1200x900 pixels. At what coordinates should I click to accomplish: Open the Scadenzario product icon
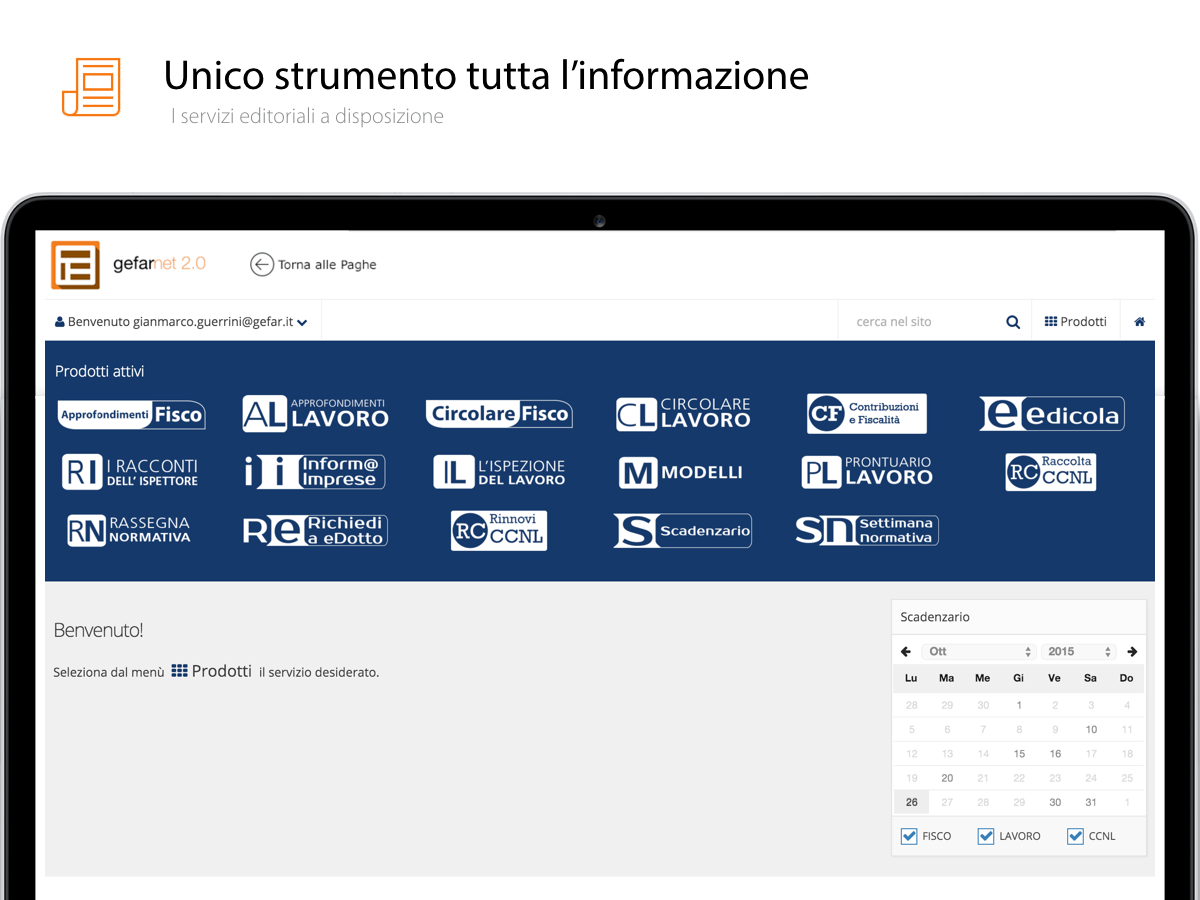point(682,531)
